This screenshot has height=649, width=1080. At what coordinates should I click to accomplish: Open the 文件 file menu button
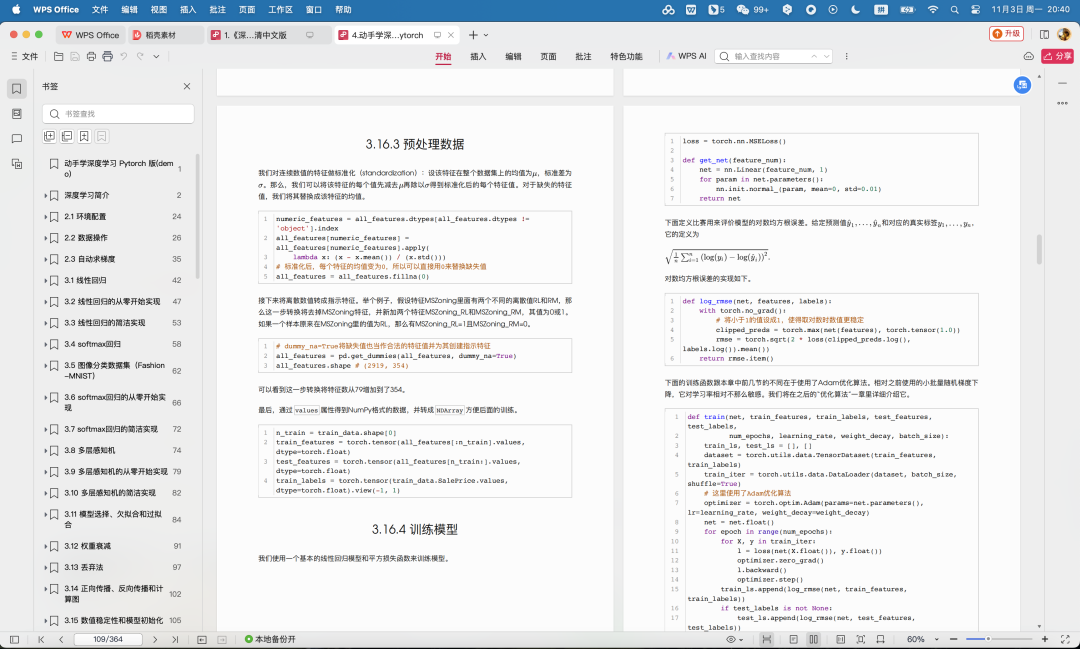coord(24,56)
